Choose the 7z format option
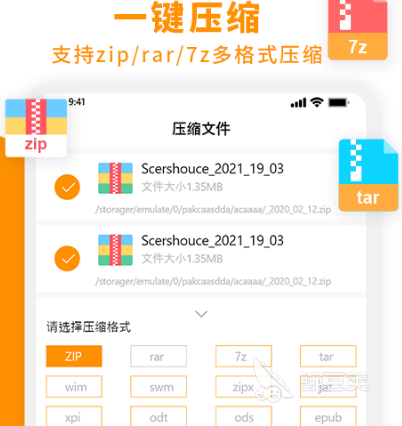The image size is (402, 426). [243, 356]
